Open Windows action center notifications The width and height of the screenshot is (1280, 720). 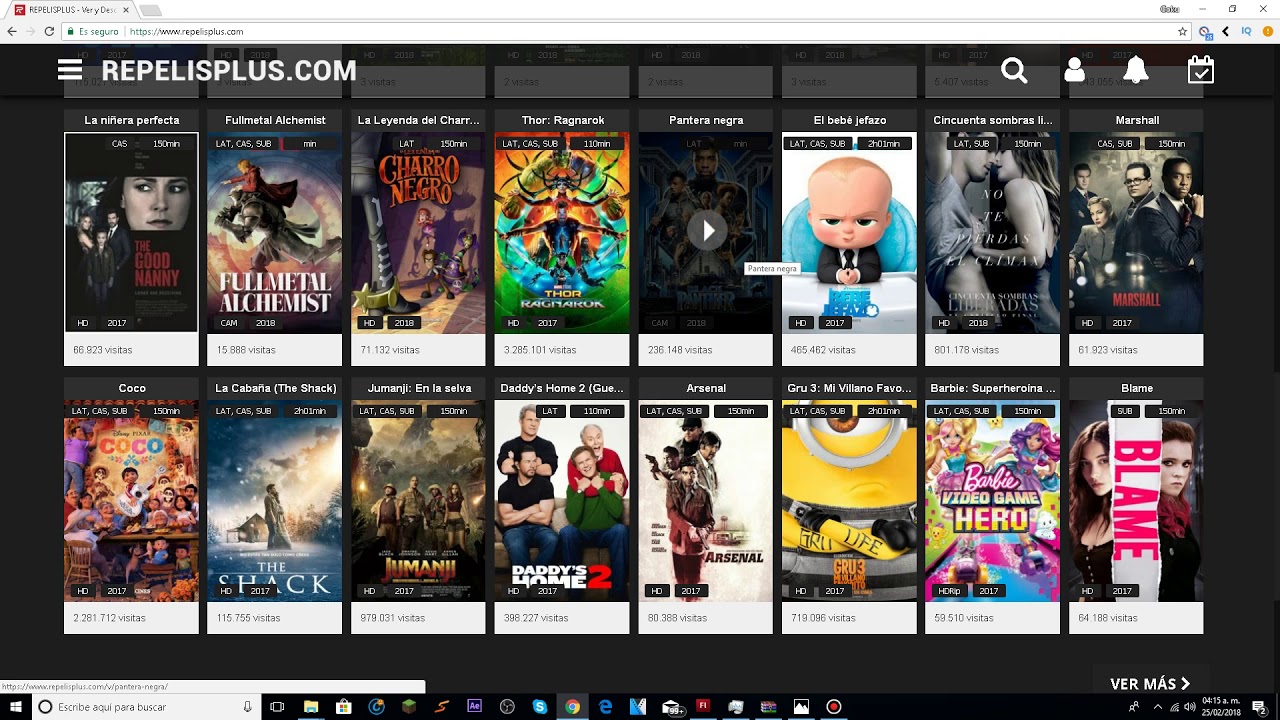[1260, 707]
